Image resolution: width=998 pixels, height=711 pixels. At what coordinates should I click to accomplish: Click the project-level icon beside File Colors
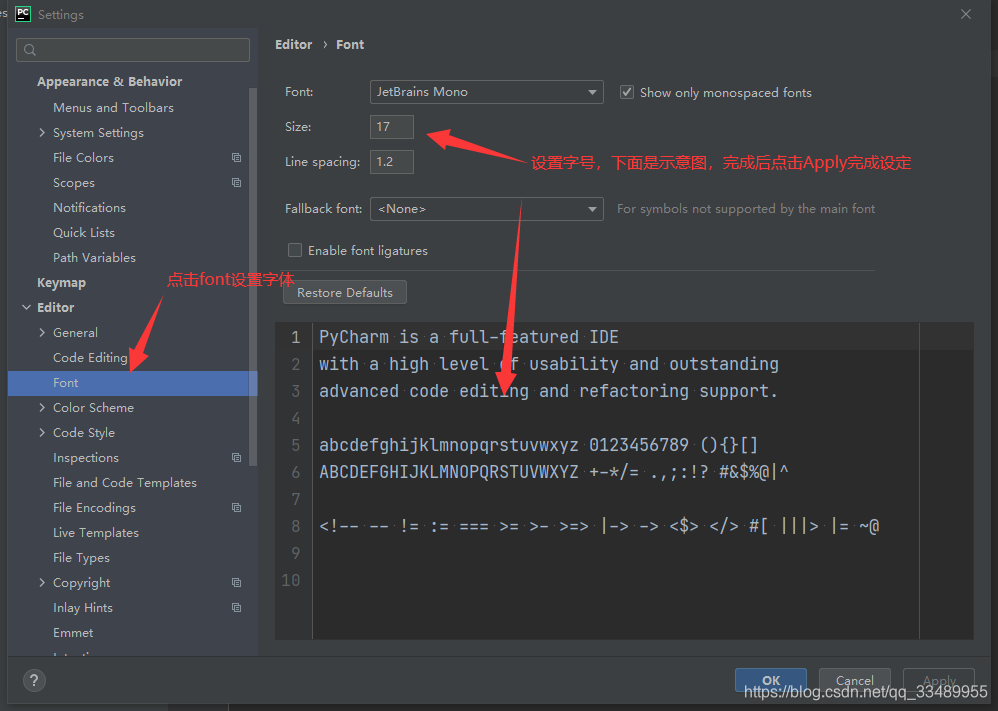236,157
